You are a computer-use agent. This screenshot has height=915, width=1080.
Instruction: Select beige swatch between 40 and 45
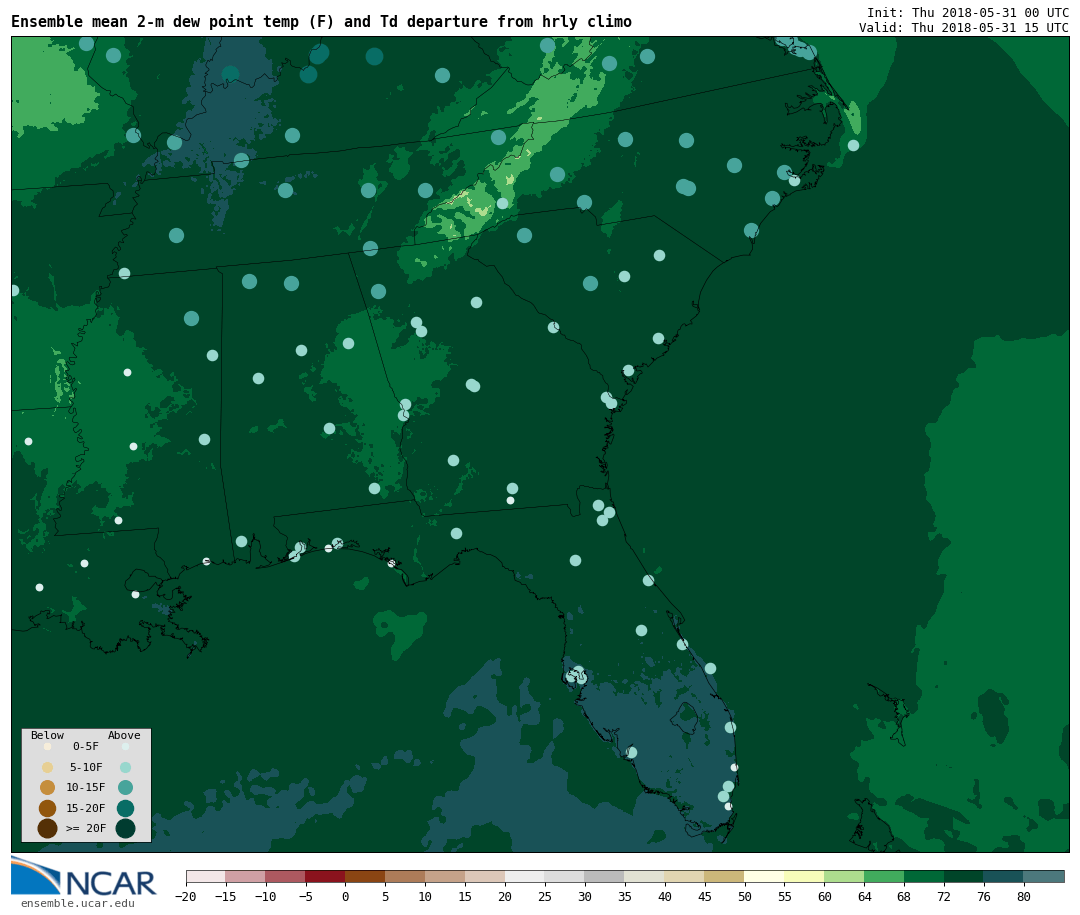(685, 876)
